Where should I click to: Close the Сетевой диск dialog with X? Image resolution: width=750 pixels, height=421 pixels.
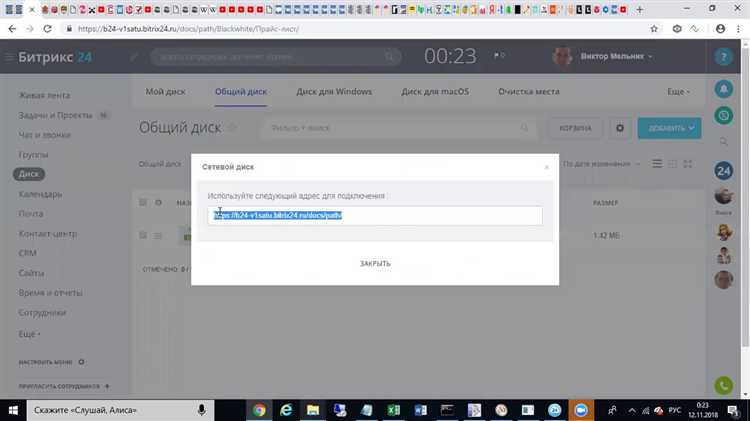click(546, 167)
